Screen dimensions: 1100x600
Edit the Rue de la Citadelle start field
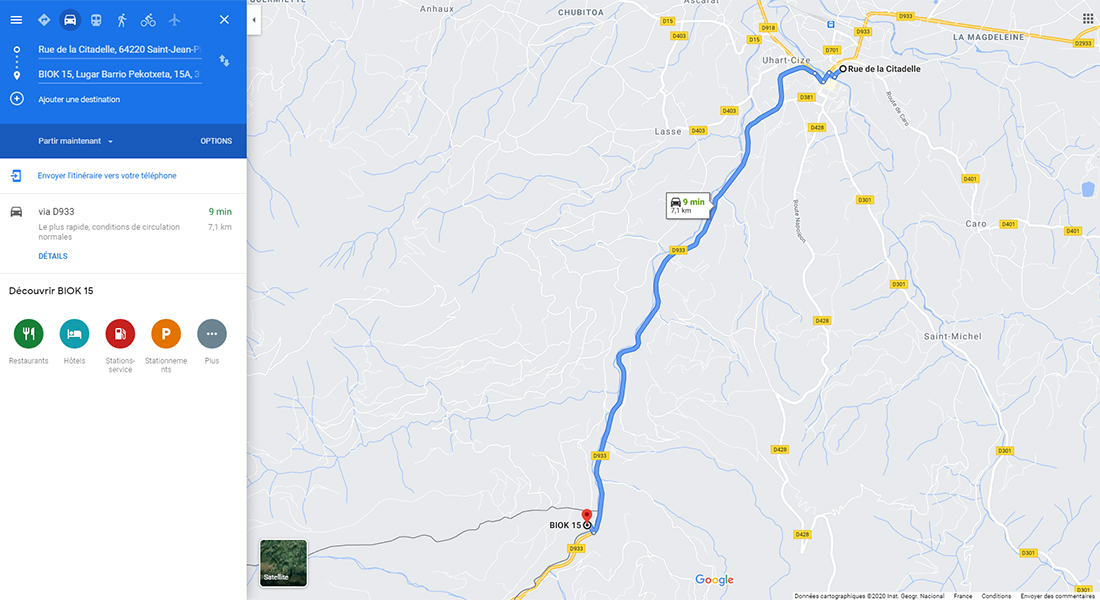119,49
